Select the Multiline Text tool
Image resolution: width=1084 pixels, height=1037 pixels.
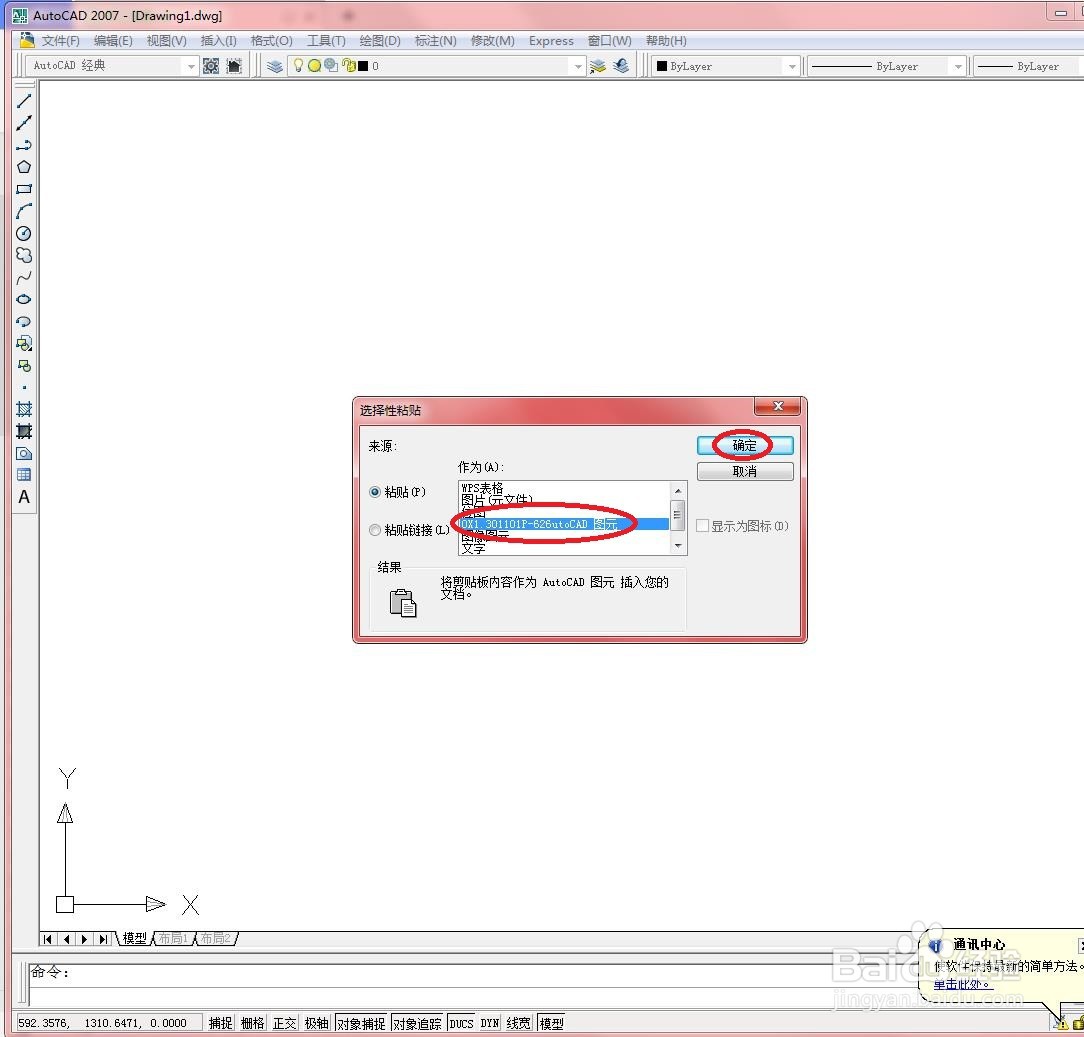[x=24, y=497]
